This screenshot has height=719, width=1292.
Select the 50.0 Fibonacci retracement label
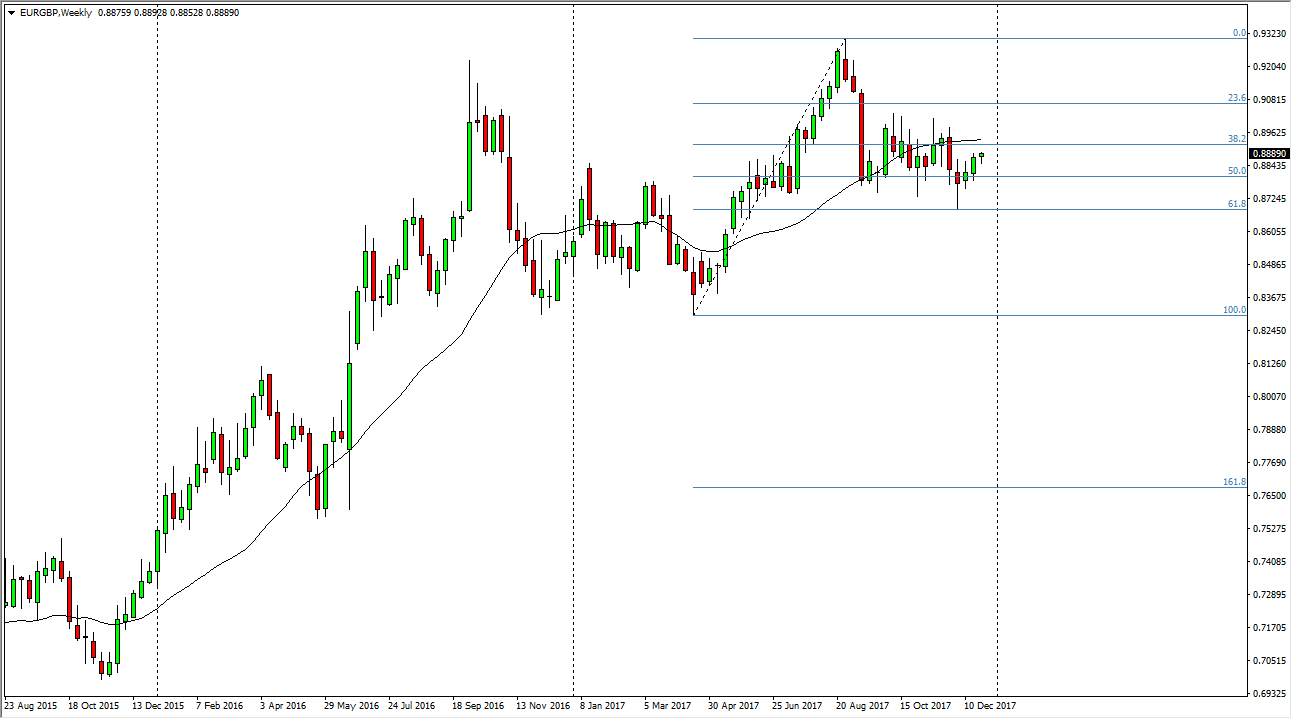1236,171
